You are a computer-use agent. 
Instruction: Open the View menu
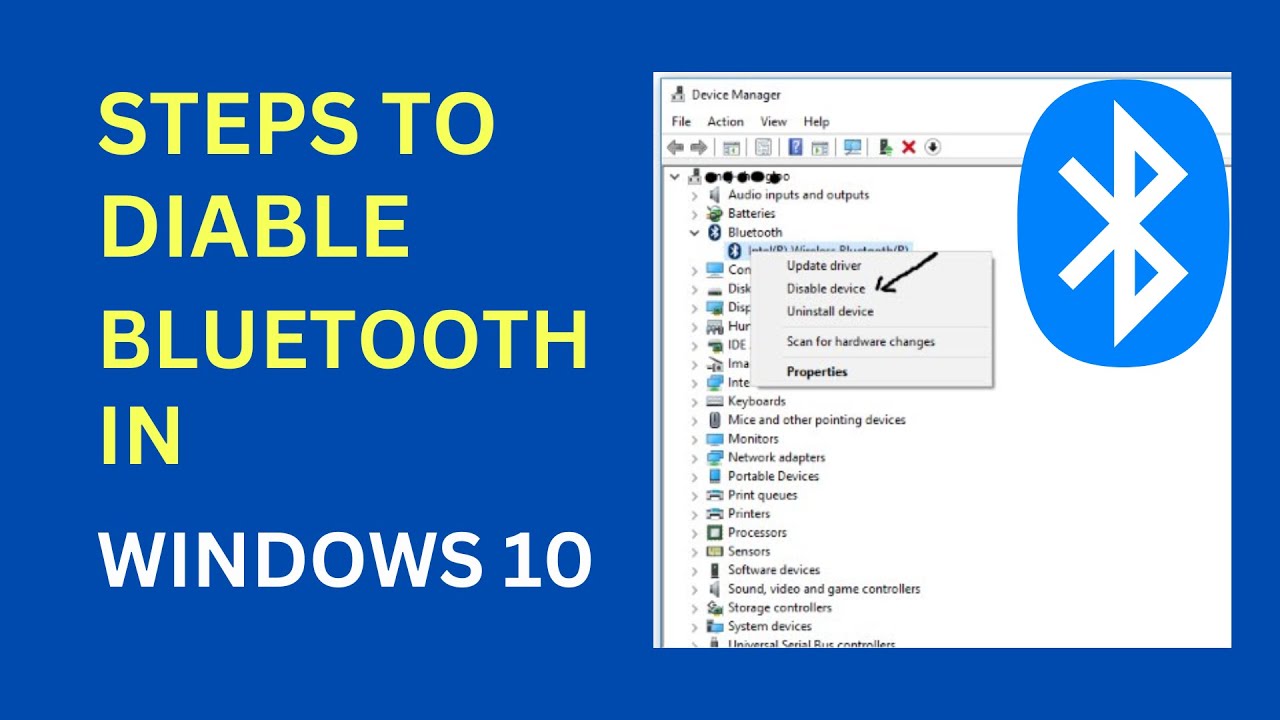774,122
